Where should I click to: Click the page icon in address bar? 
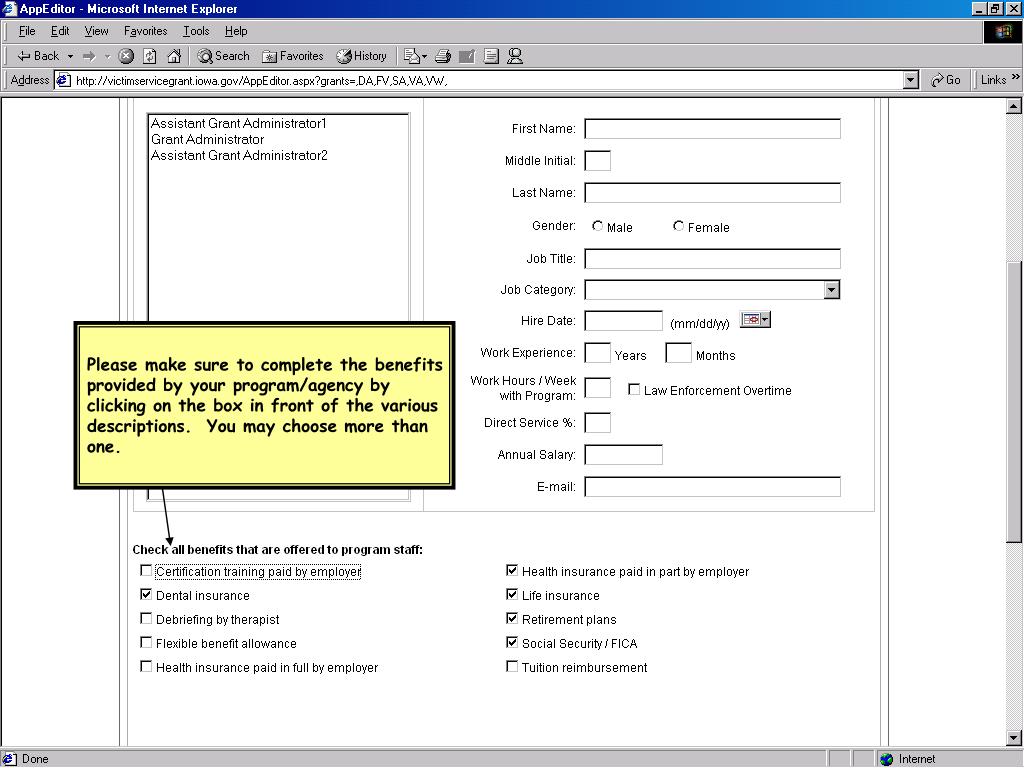(63, 80)
